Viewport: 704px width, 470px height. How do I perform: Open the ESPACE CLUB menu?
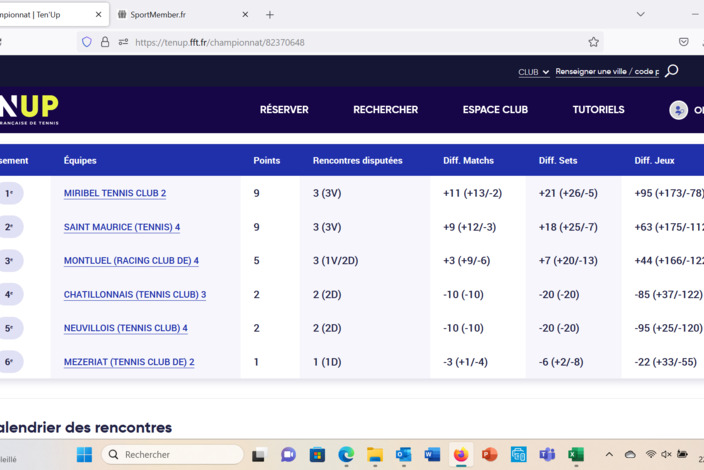tap(495, 110)
